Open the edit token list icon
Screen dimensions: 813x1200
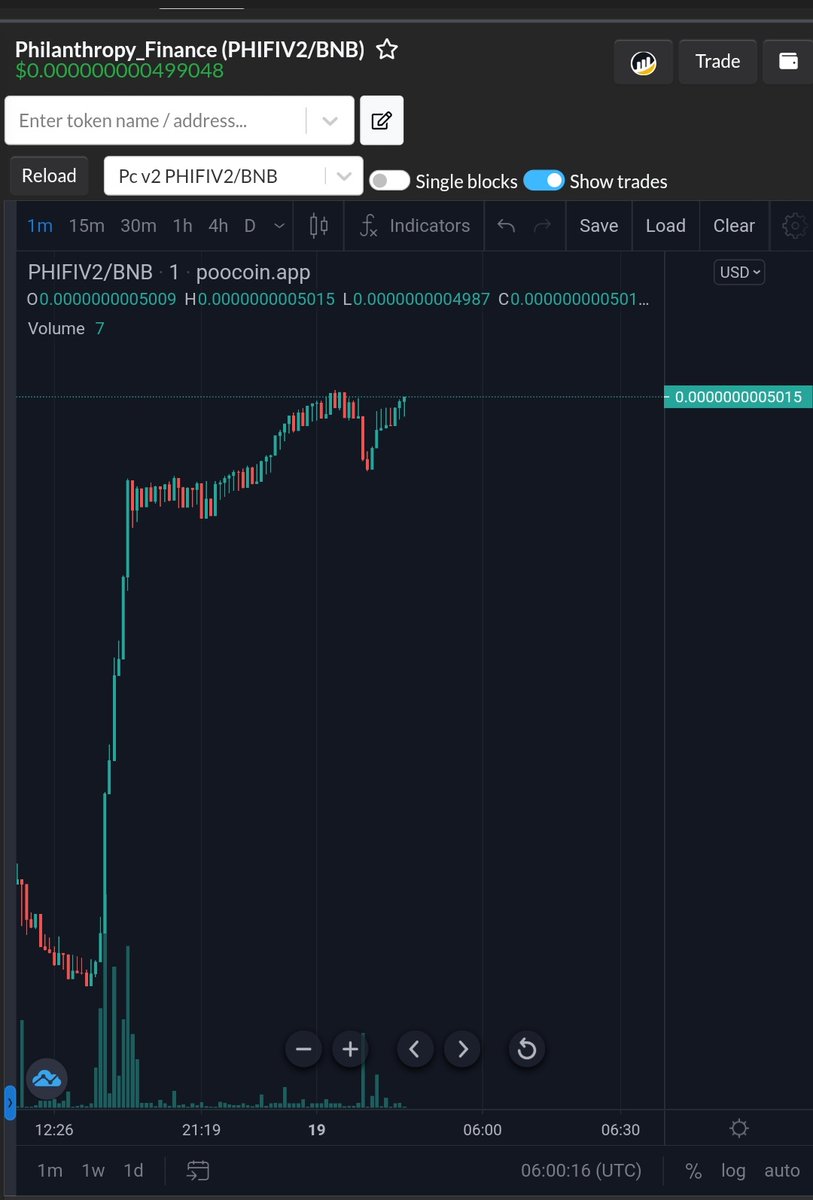pyautogui.click(x=381, y=121)
